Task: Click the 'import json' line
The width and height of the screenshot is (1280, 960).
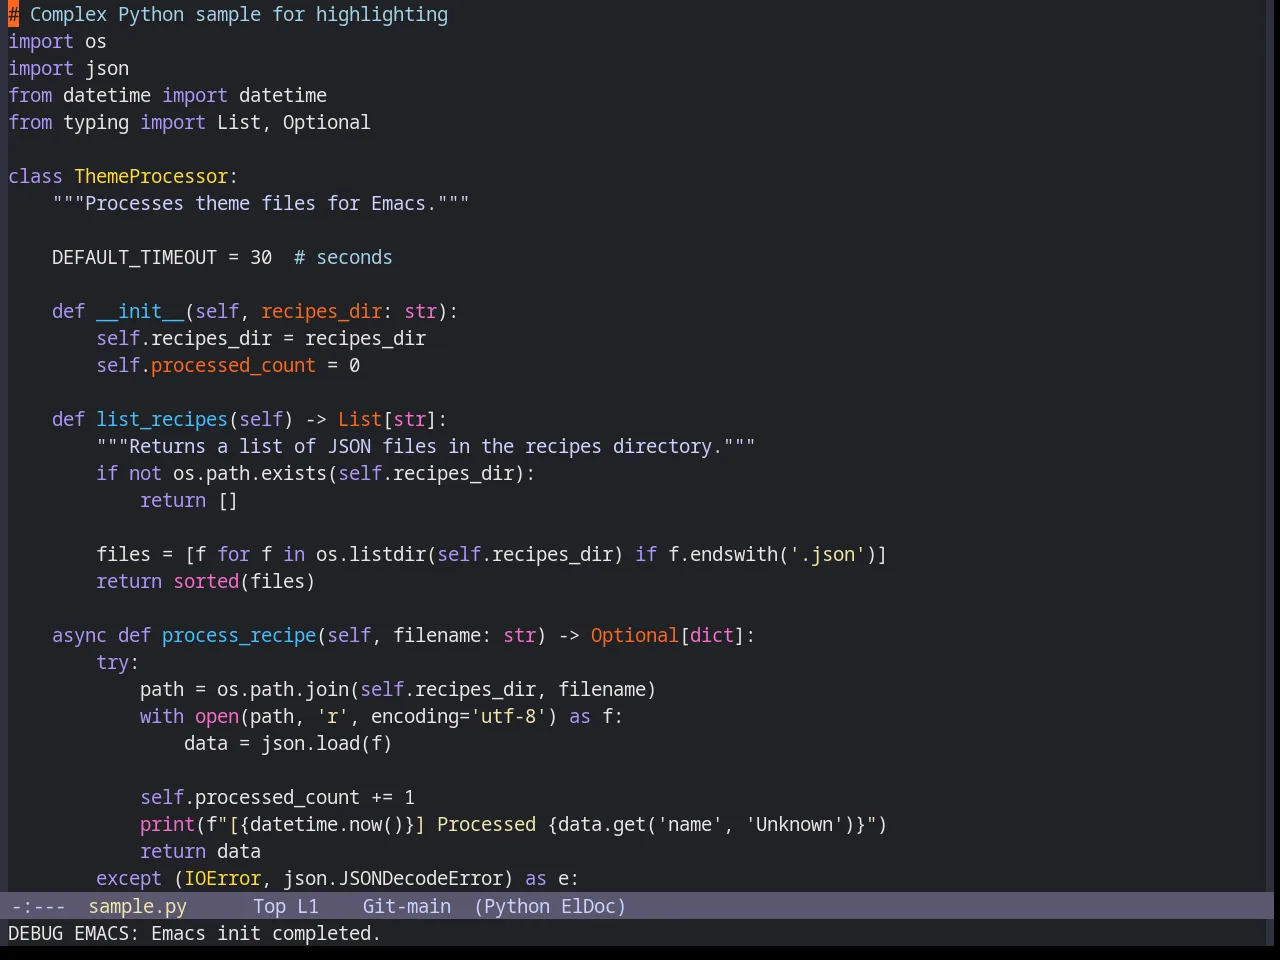Action: point(68,68)
